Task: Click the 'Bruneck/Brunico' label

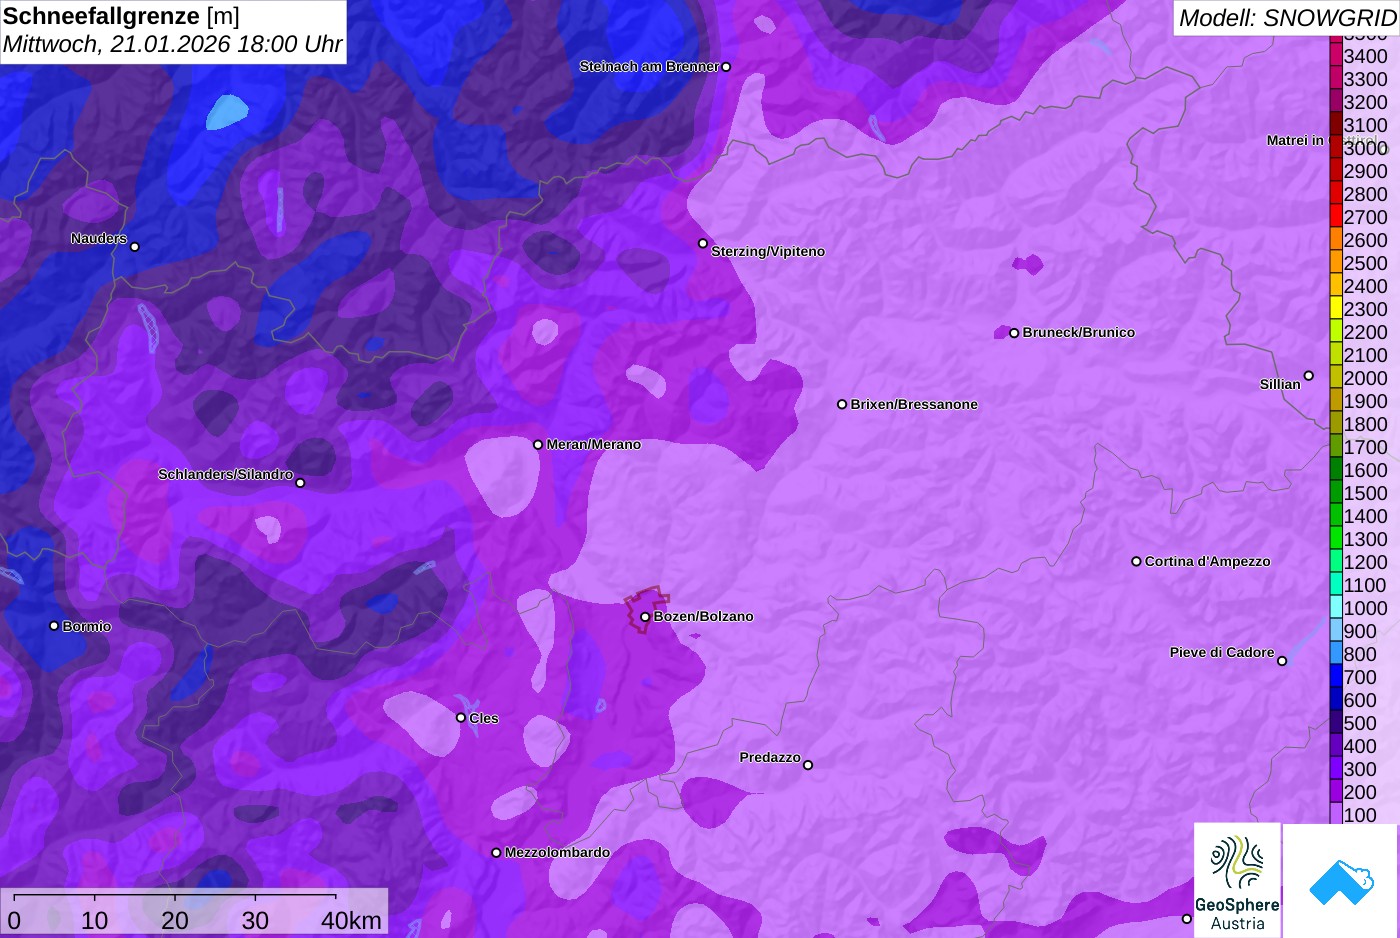Action: point(1079,333)
